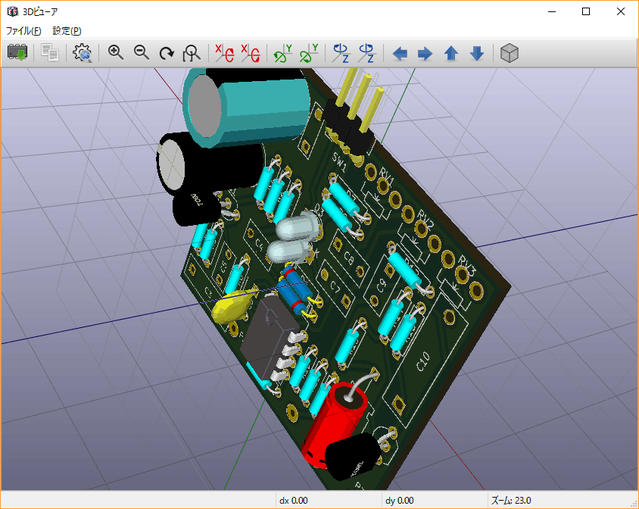The height and width of the screenshot is (509, 639).
Task: Close the 3D viewer window
Action: (620, 11)
